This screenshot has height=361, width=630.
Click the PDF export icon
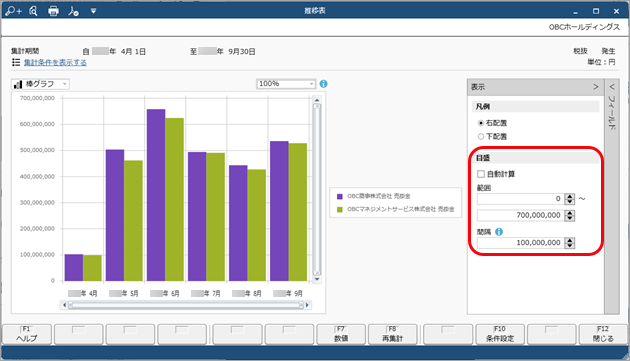tap(73, 11)
